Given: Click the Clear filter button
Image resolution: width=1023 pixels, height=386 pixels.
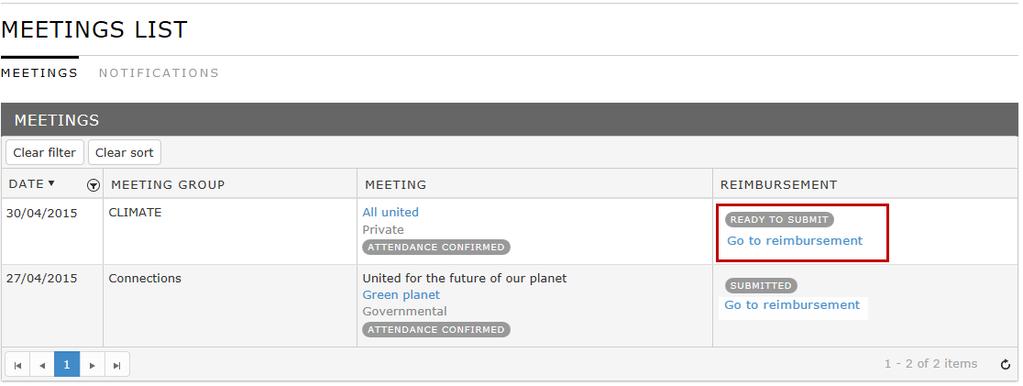Looking at the screenshot, I should tap(44, 153).
